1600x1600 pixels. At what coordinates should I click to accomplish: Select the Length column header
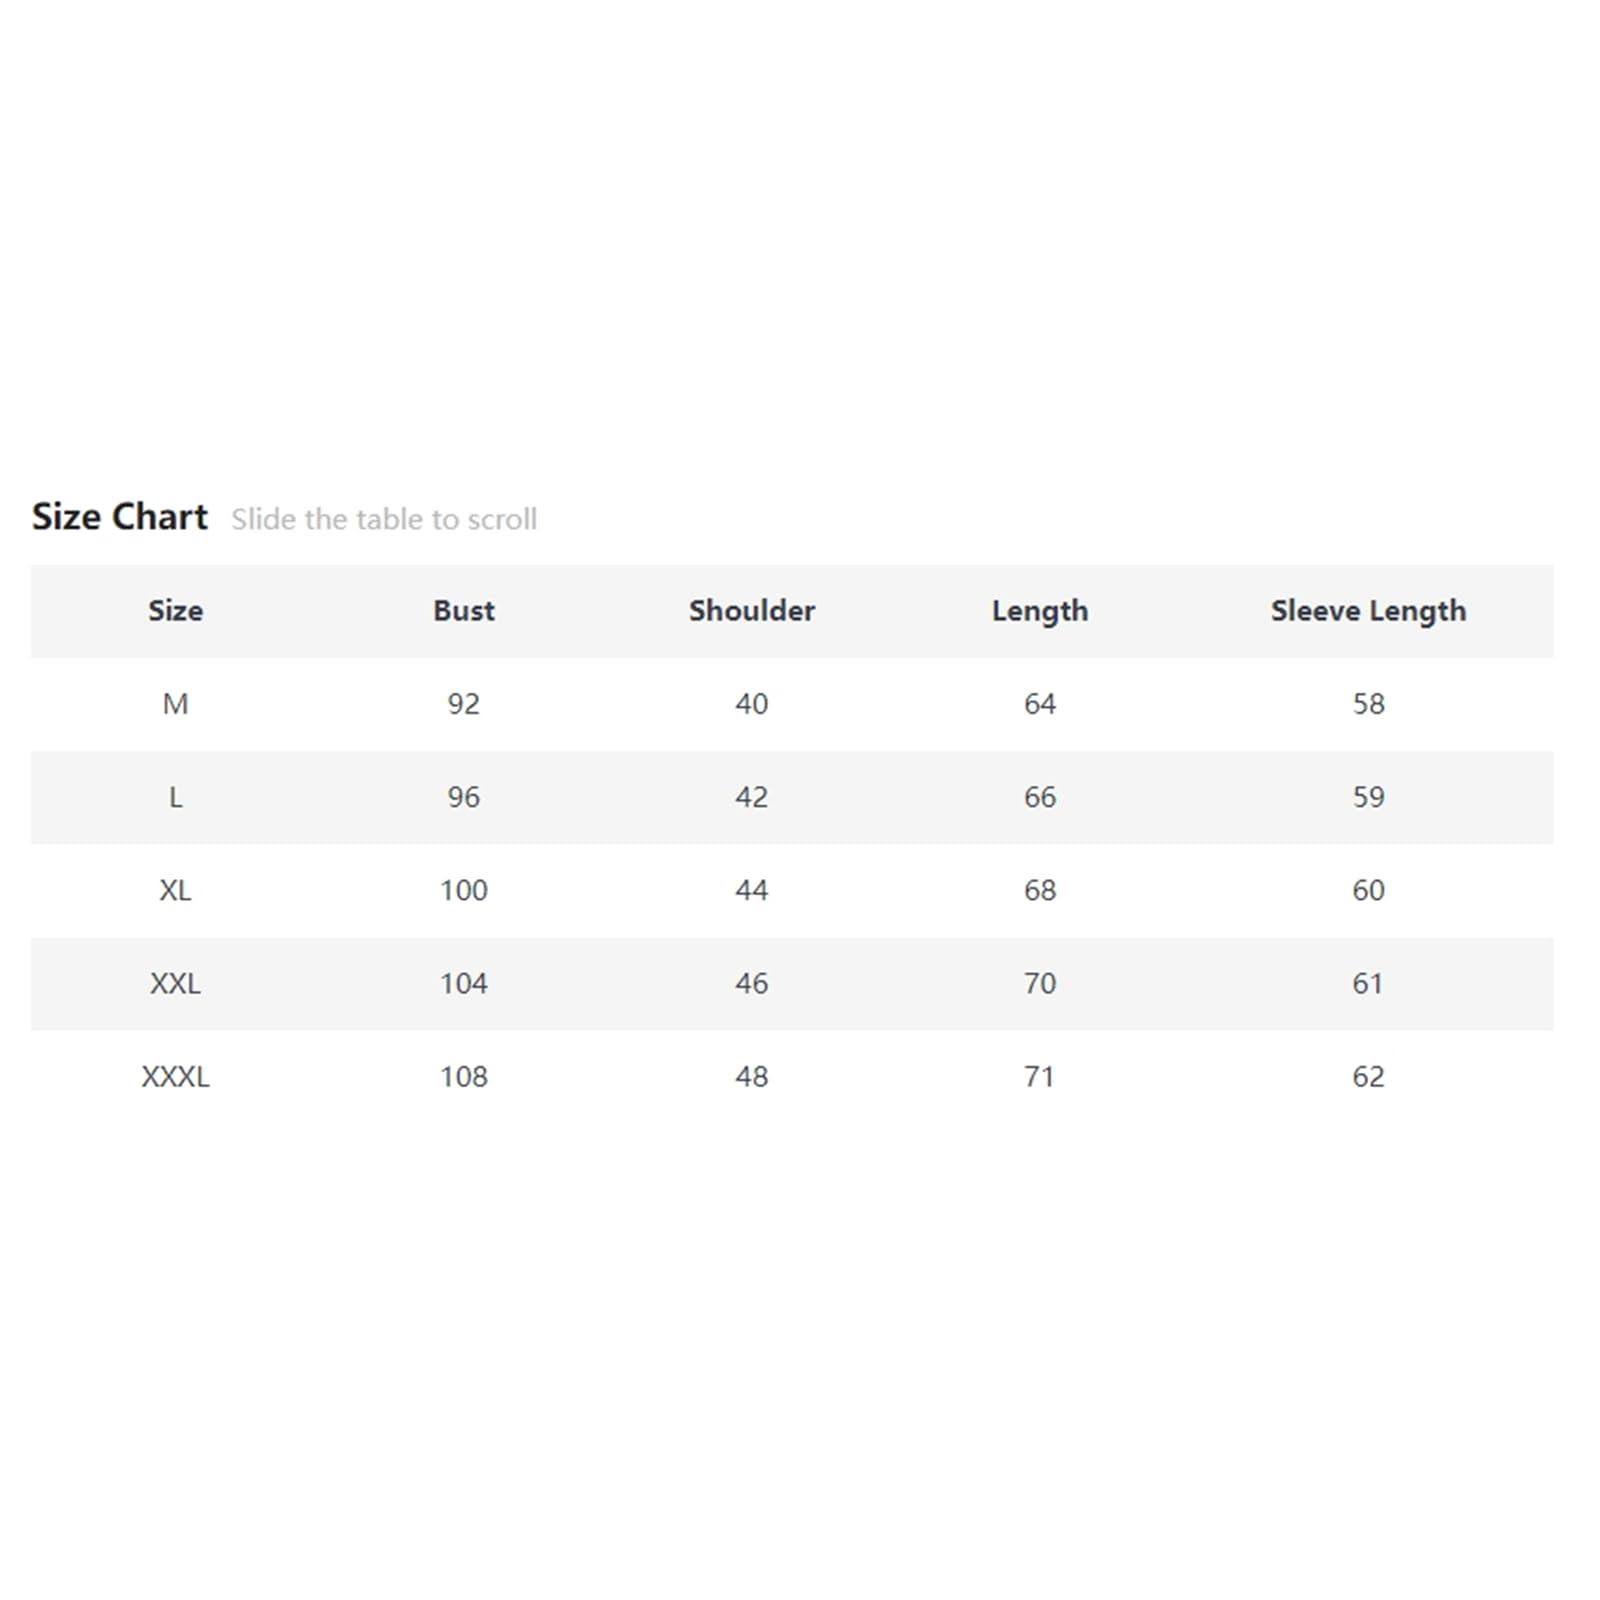tap(1040, 611)
